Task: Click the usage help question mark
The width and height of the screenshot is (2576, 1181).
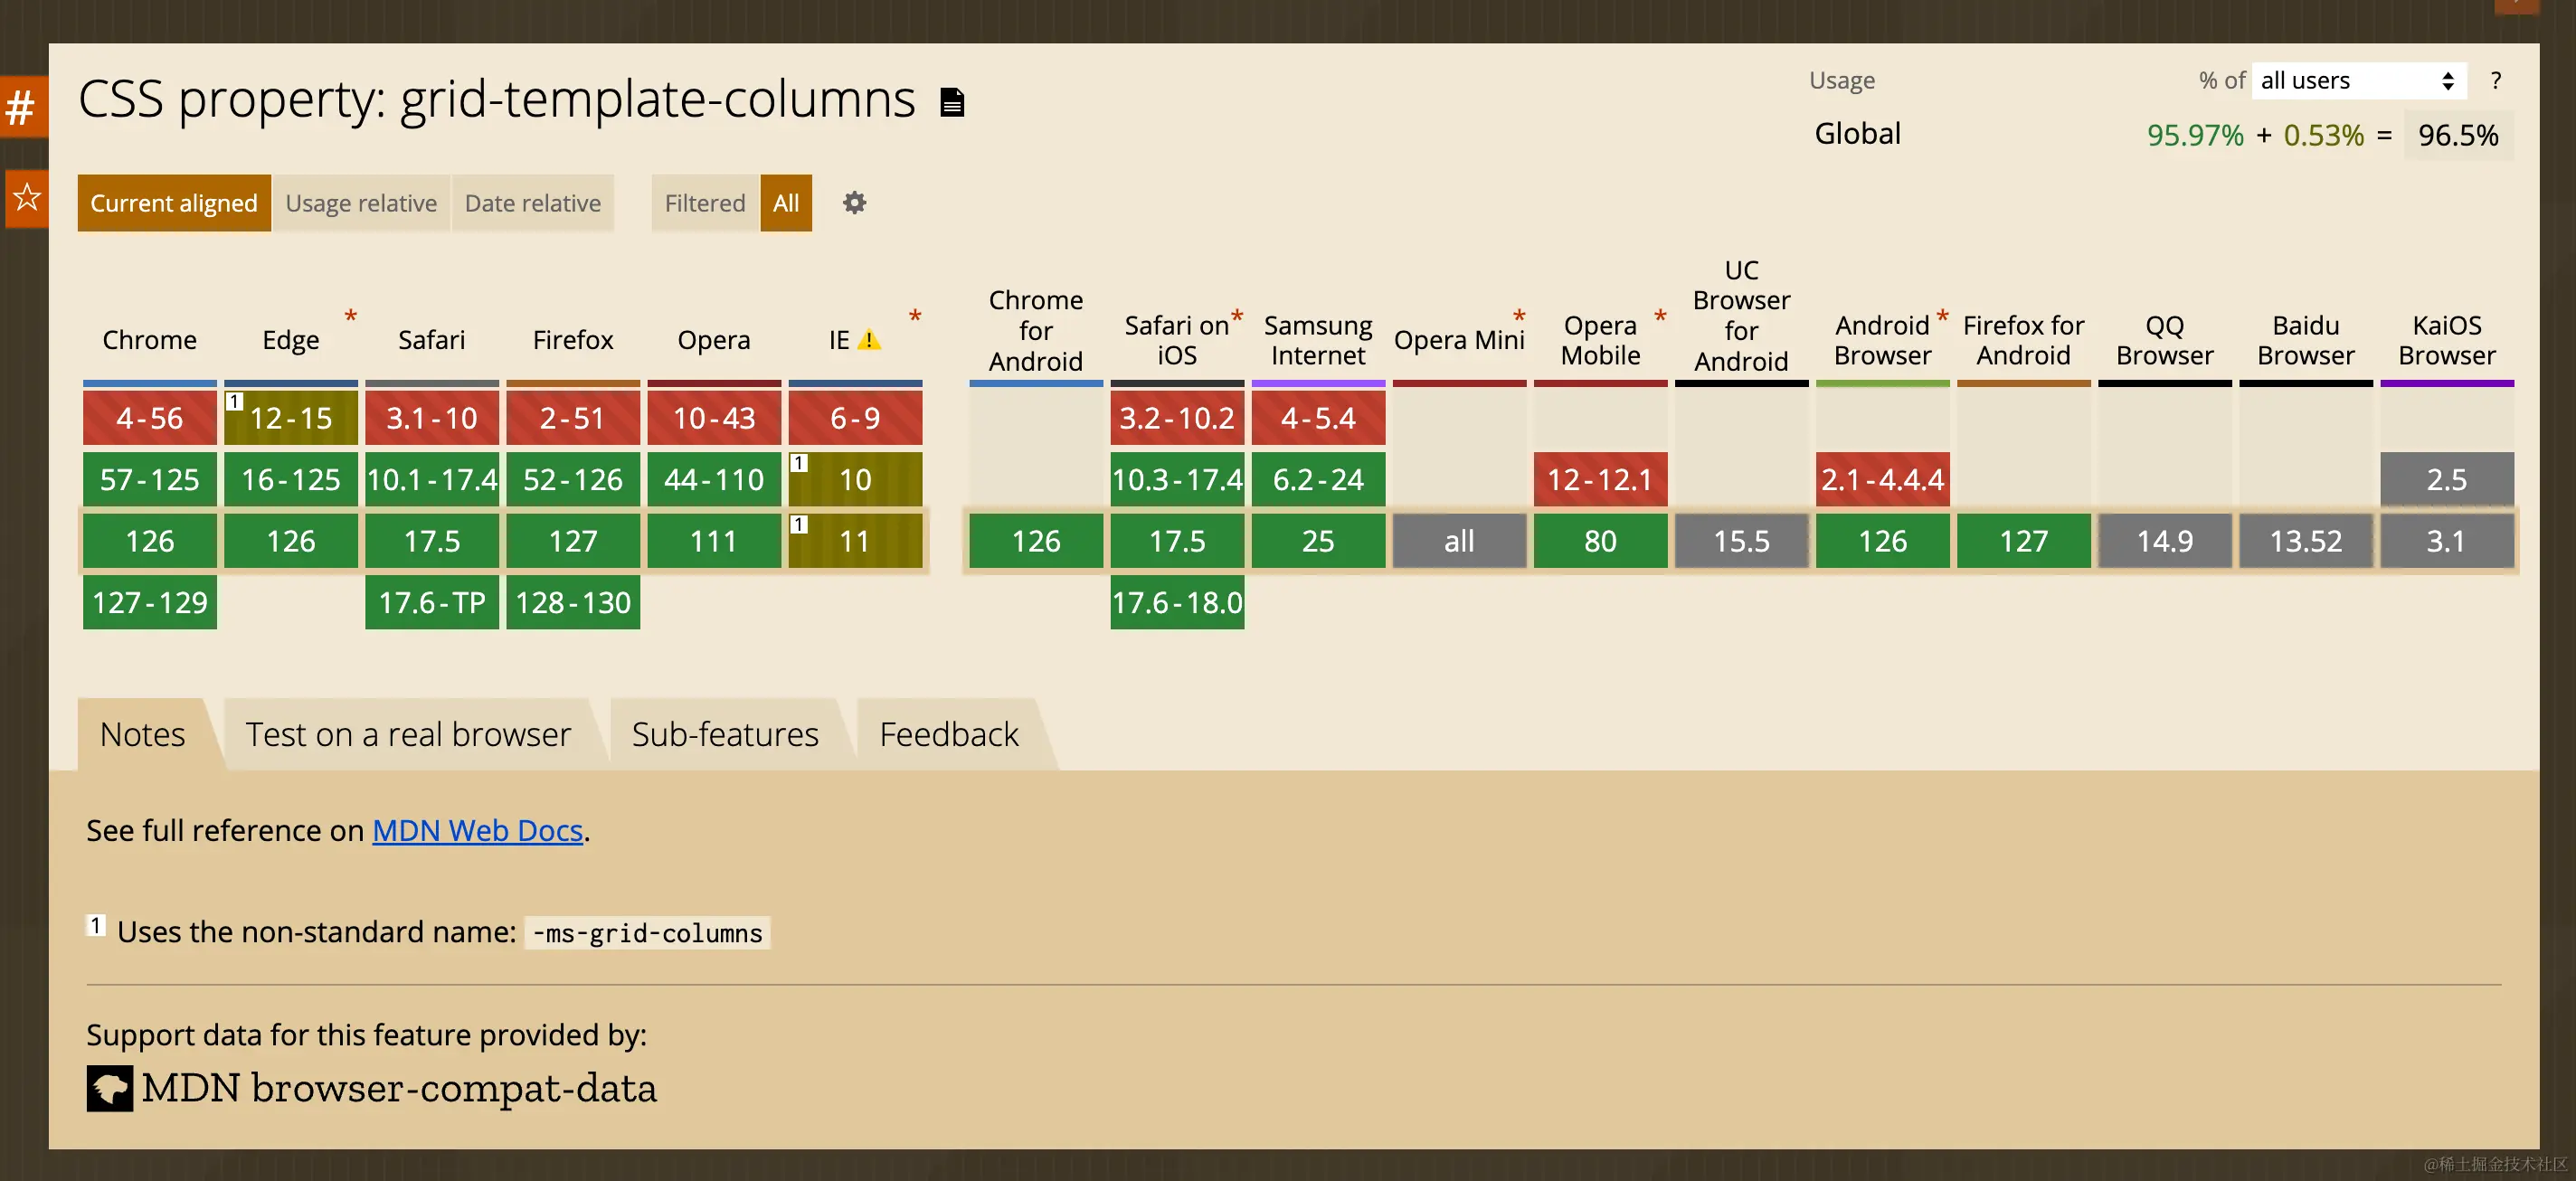Action: pos(2495,81)
